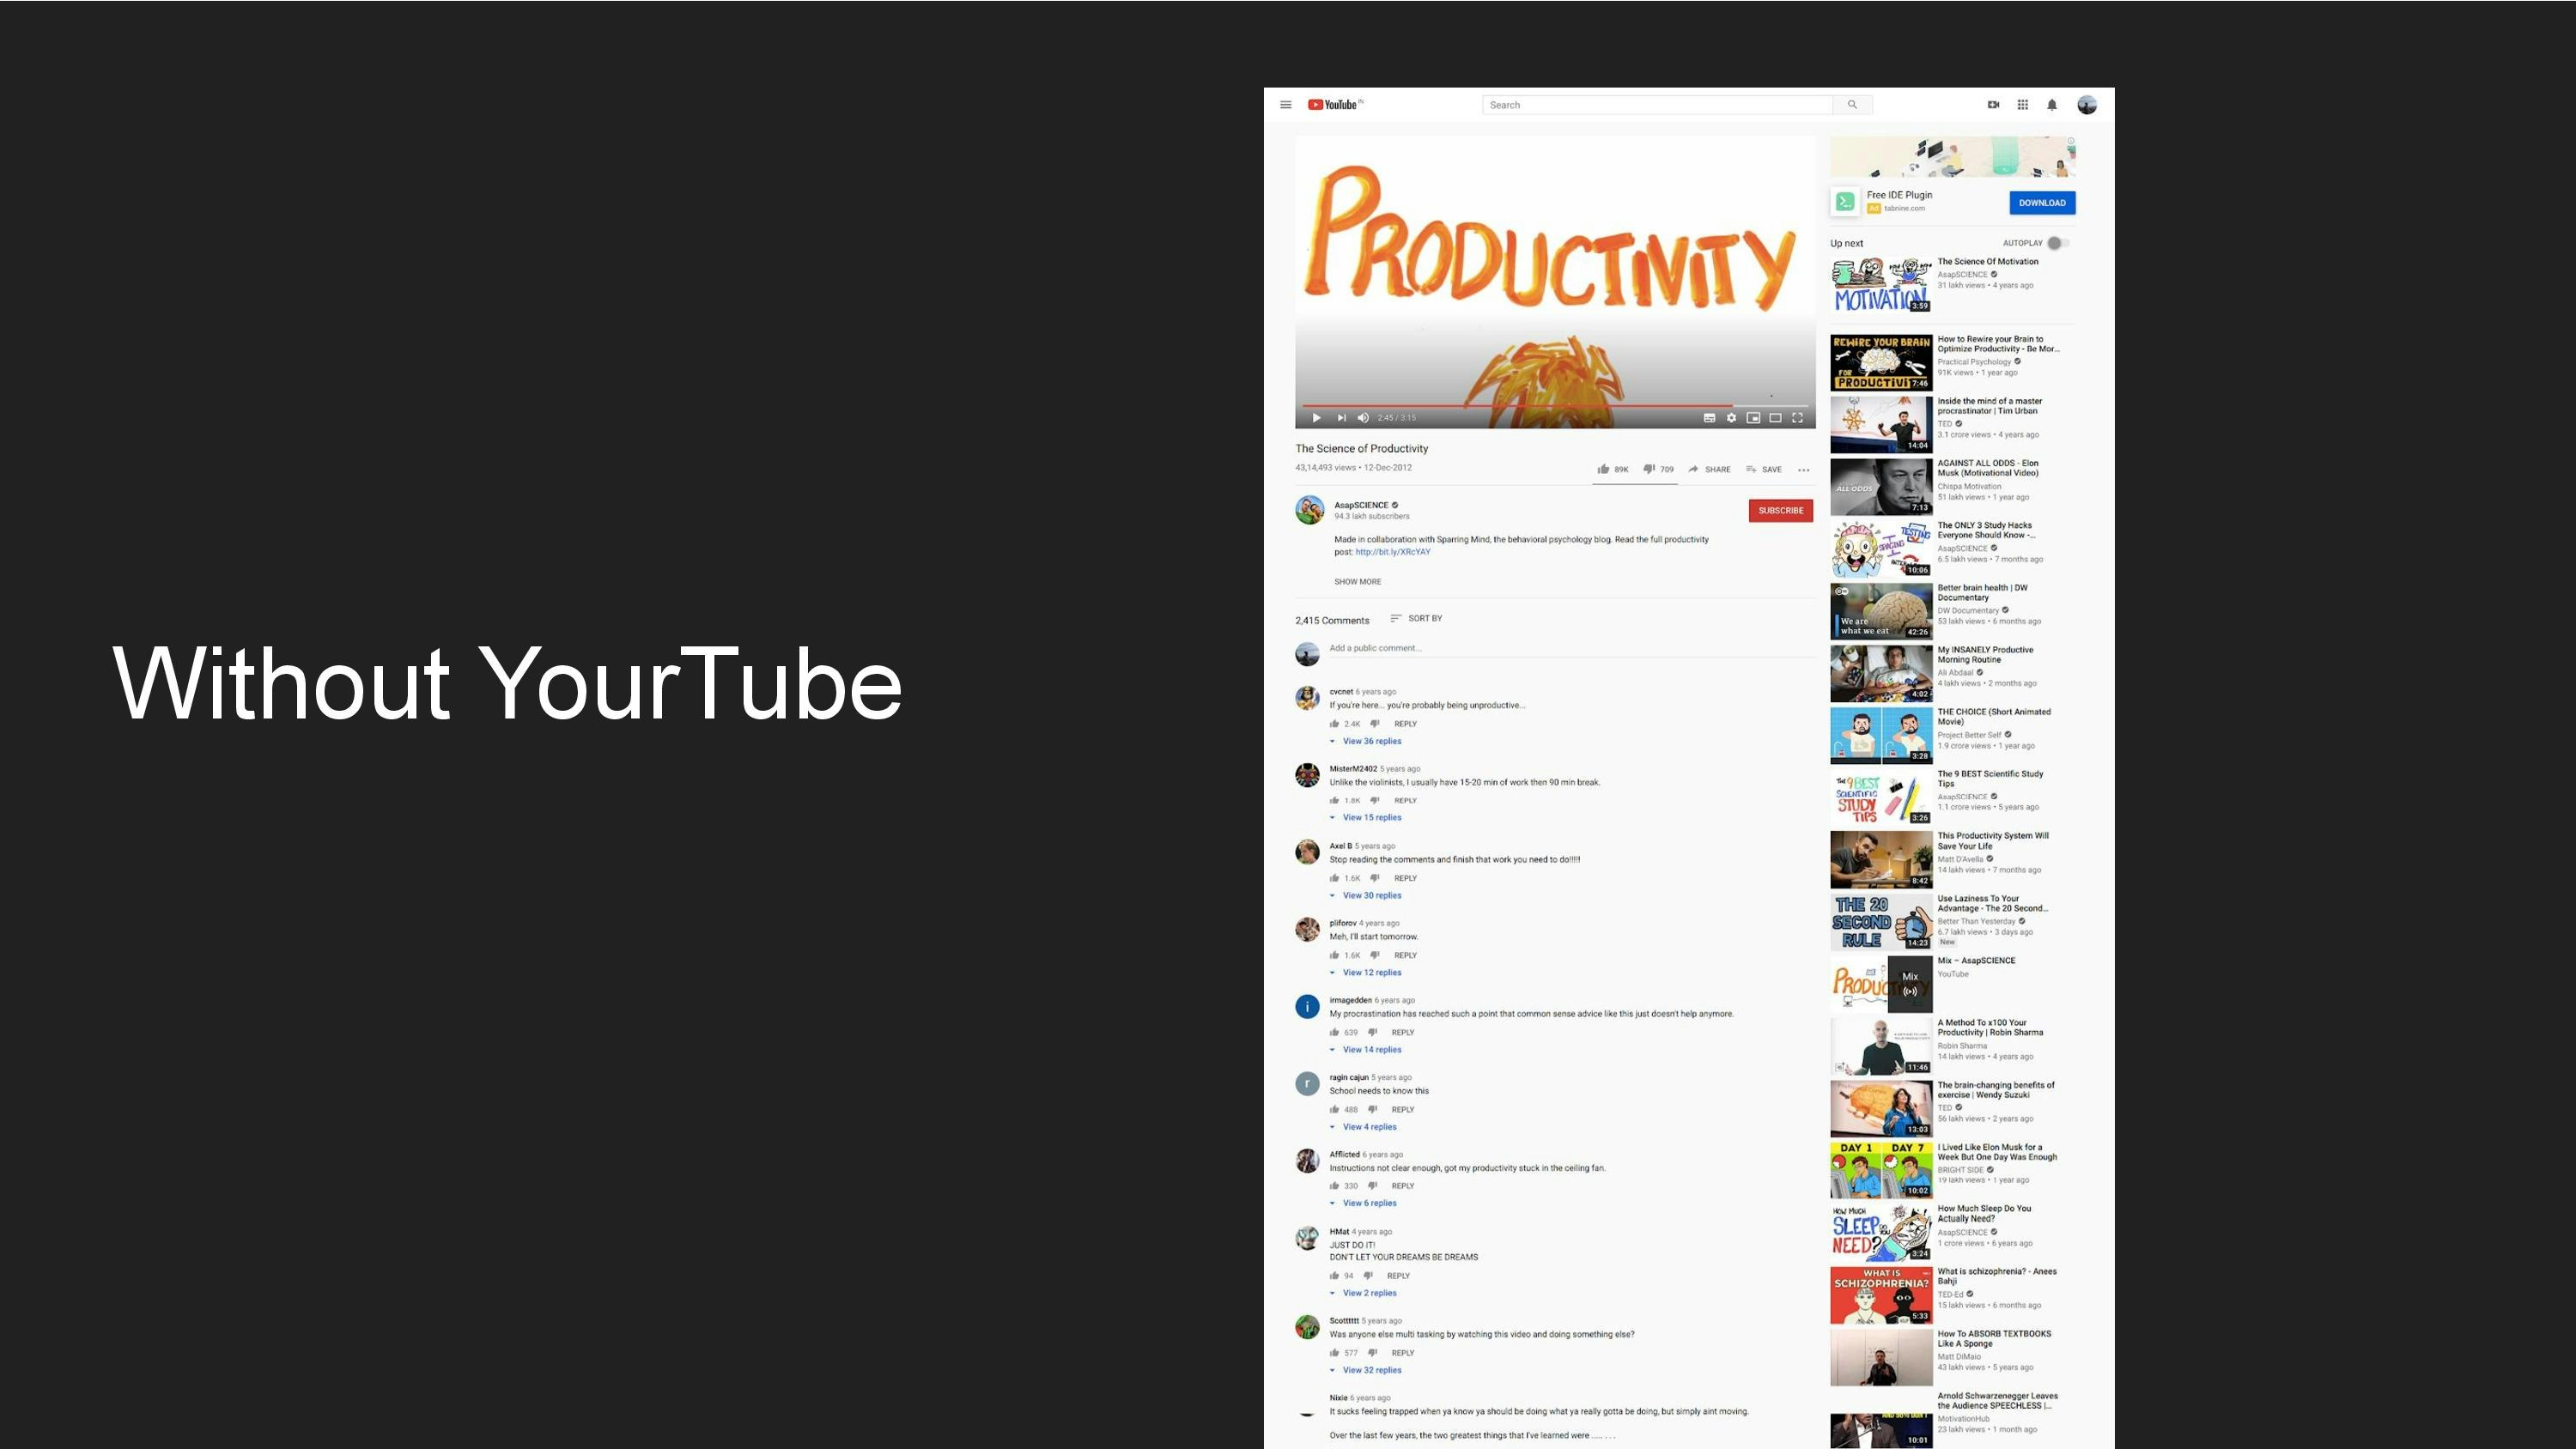The width and height of the screenshot is (2576, 1449).
Task: Open the YouTube apps grid icon
Action: (2022, 105)
